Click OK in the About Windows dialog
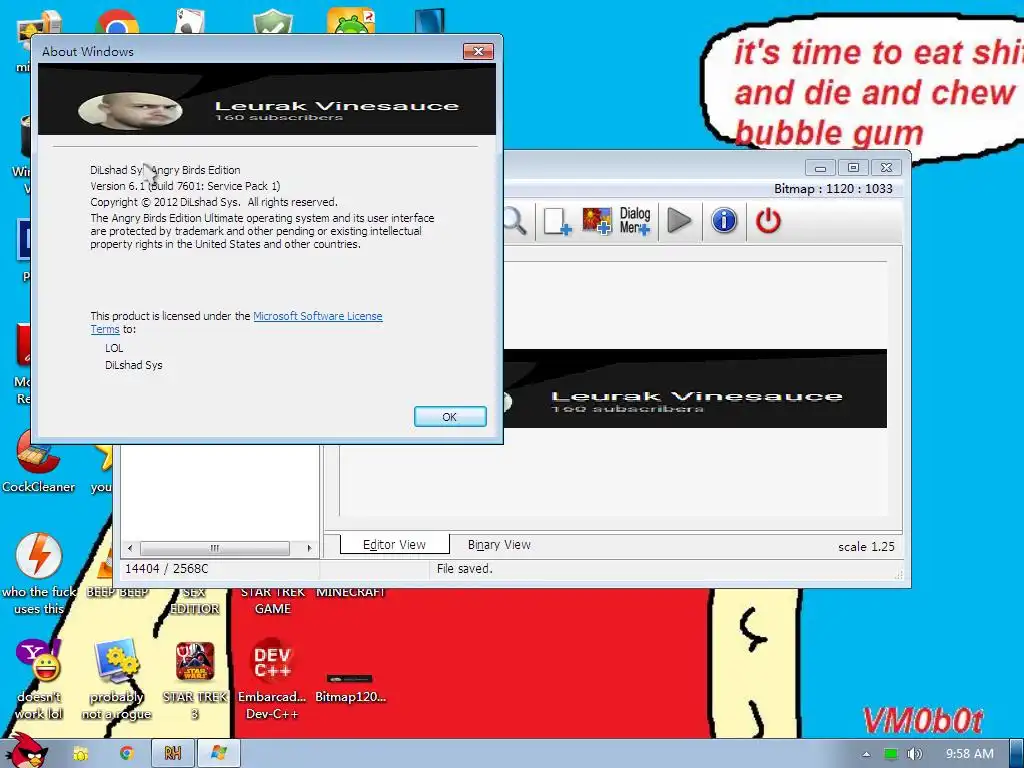This screenshot has width=1024, height=768. 450,417
